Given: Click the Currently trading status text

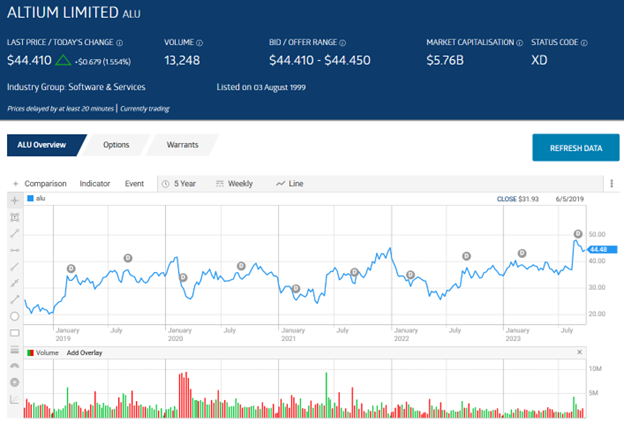Looking at the screenshot, I should pos(145,108).
